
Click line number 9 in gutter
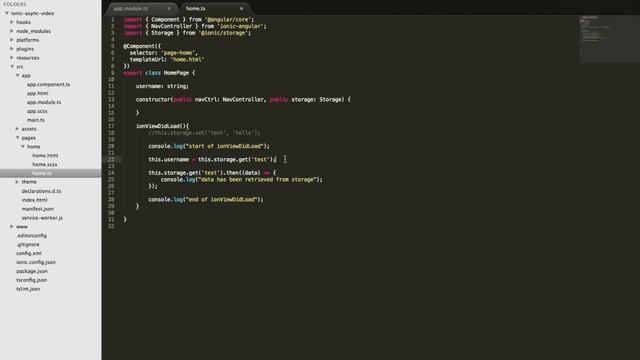[x=113, y=73]
